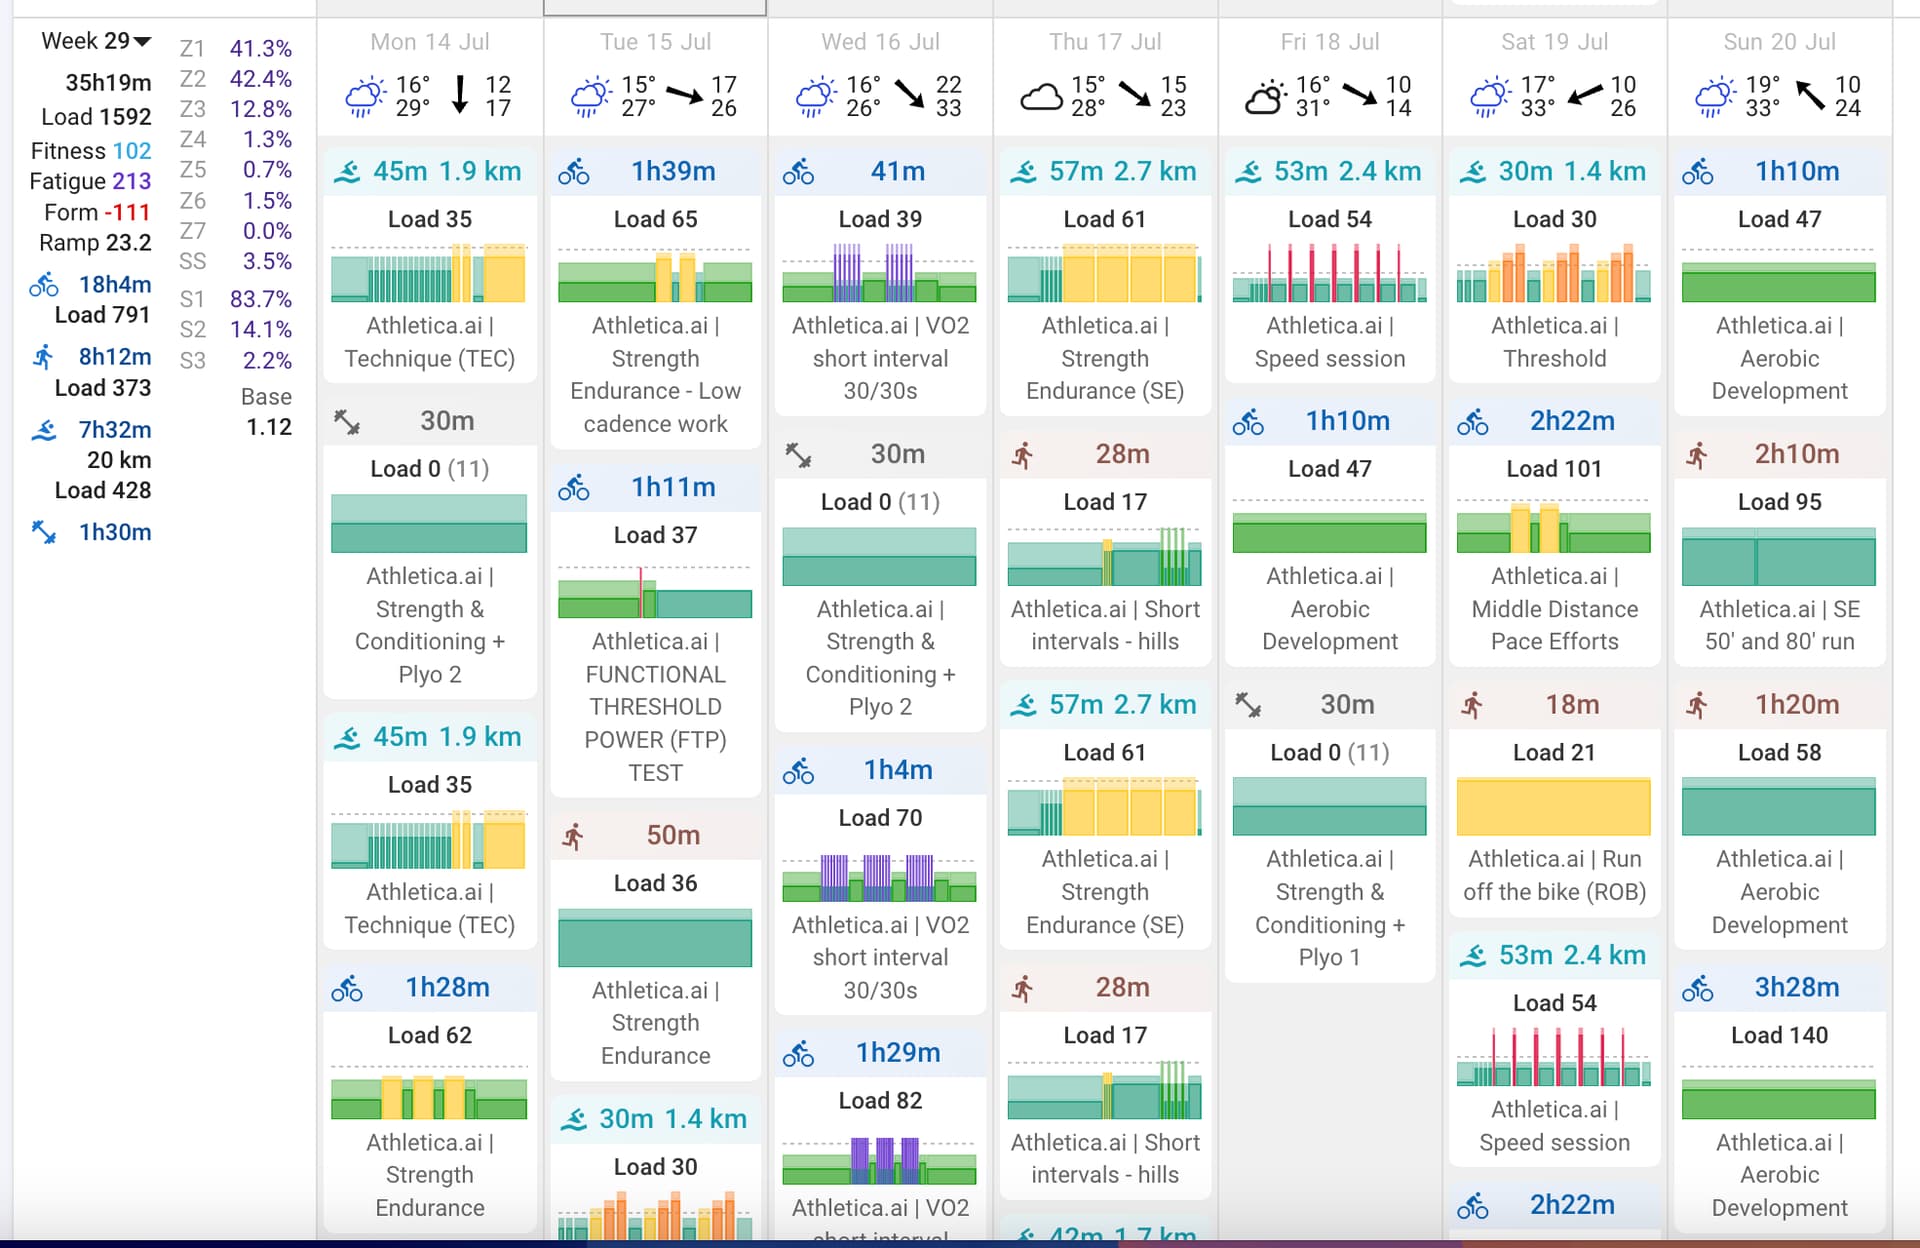Click bike icon on Saturday first 2h22m workout

[1473, 422]
